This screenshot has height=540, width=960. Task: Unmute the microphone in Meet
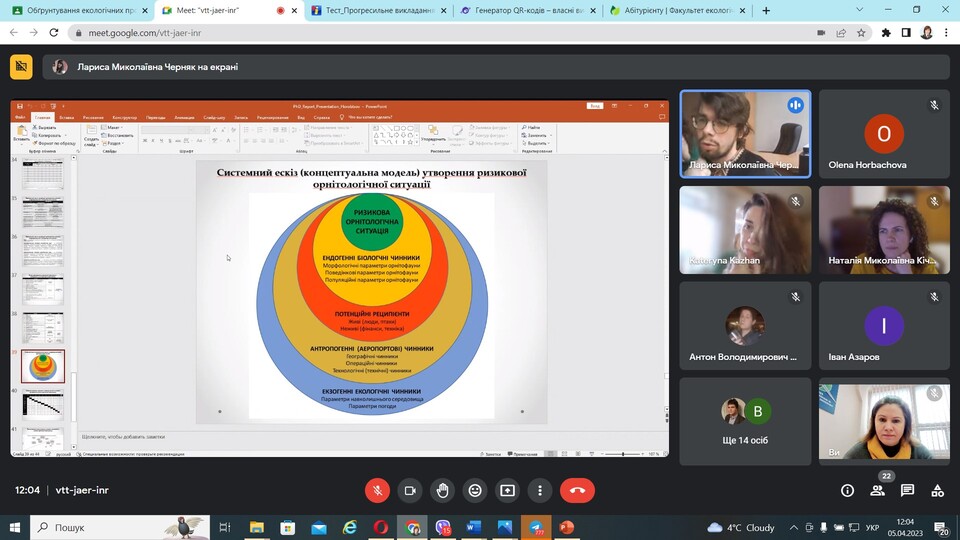coord(378,490)
